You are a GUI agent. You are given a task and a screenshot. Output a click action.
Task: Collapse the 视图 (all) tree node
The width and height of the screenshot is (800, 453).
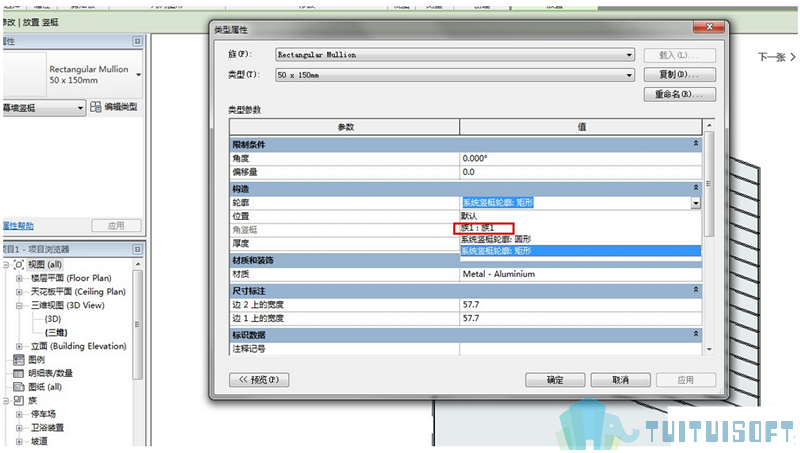pyautogui.click(x=6, y=265)
